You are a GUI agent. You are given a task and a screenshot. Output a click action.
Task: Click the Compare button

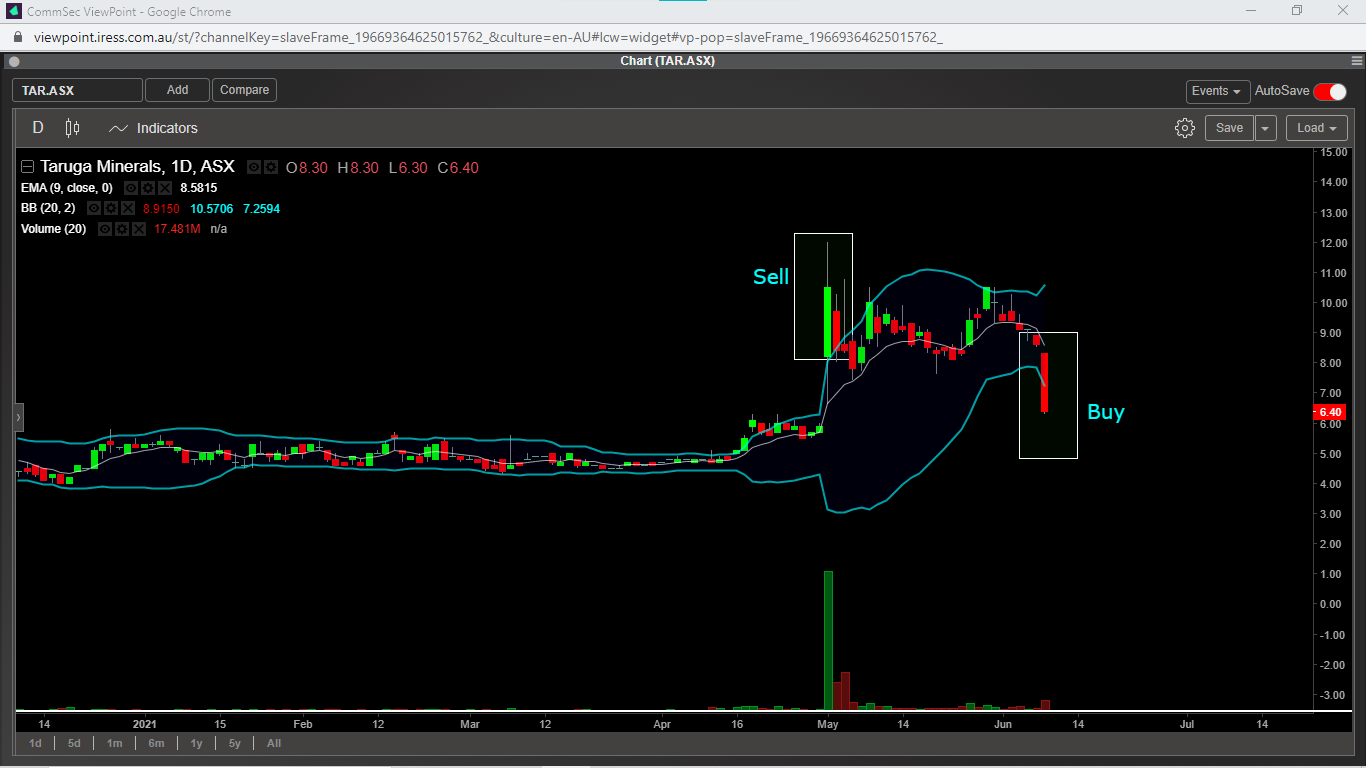pos(244,90)
